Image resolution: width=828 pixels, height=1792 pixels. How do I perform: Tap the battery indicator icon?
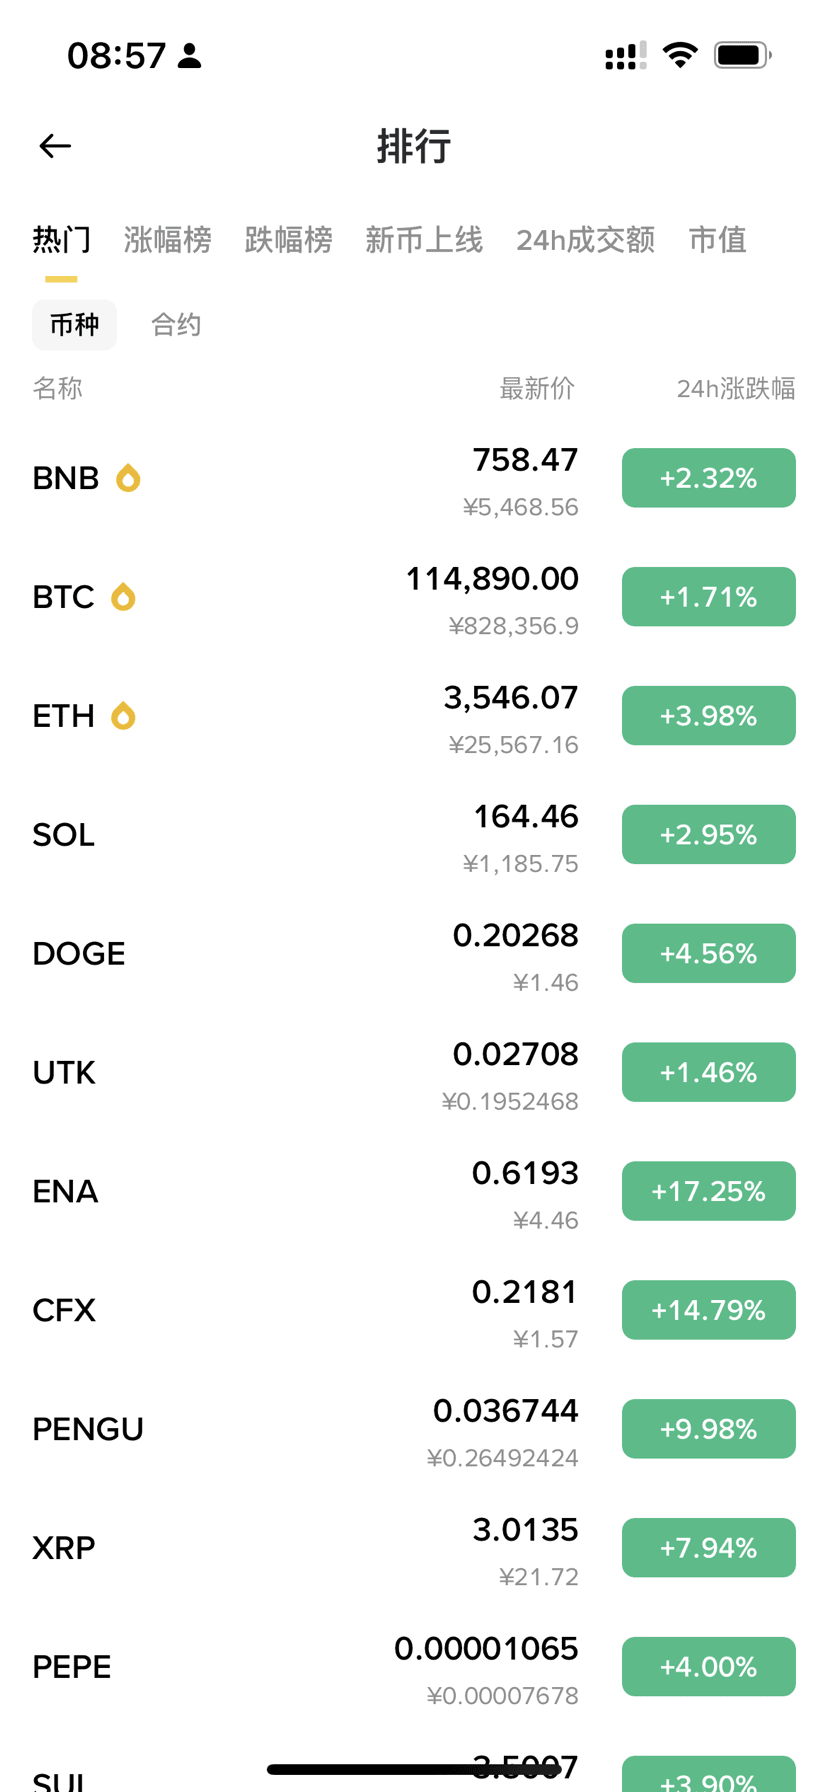pyautogui.click(x=742, y=55)
